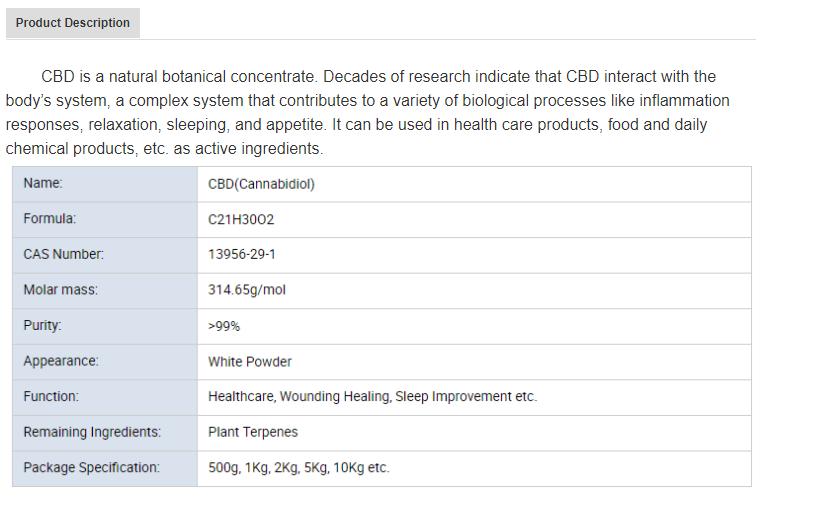The height and width of the screenshot is (506, 815).
Task: Click the 314.65g/mol value
Action: point(247,290)
